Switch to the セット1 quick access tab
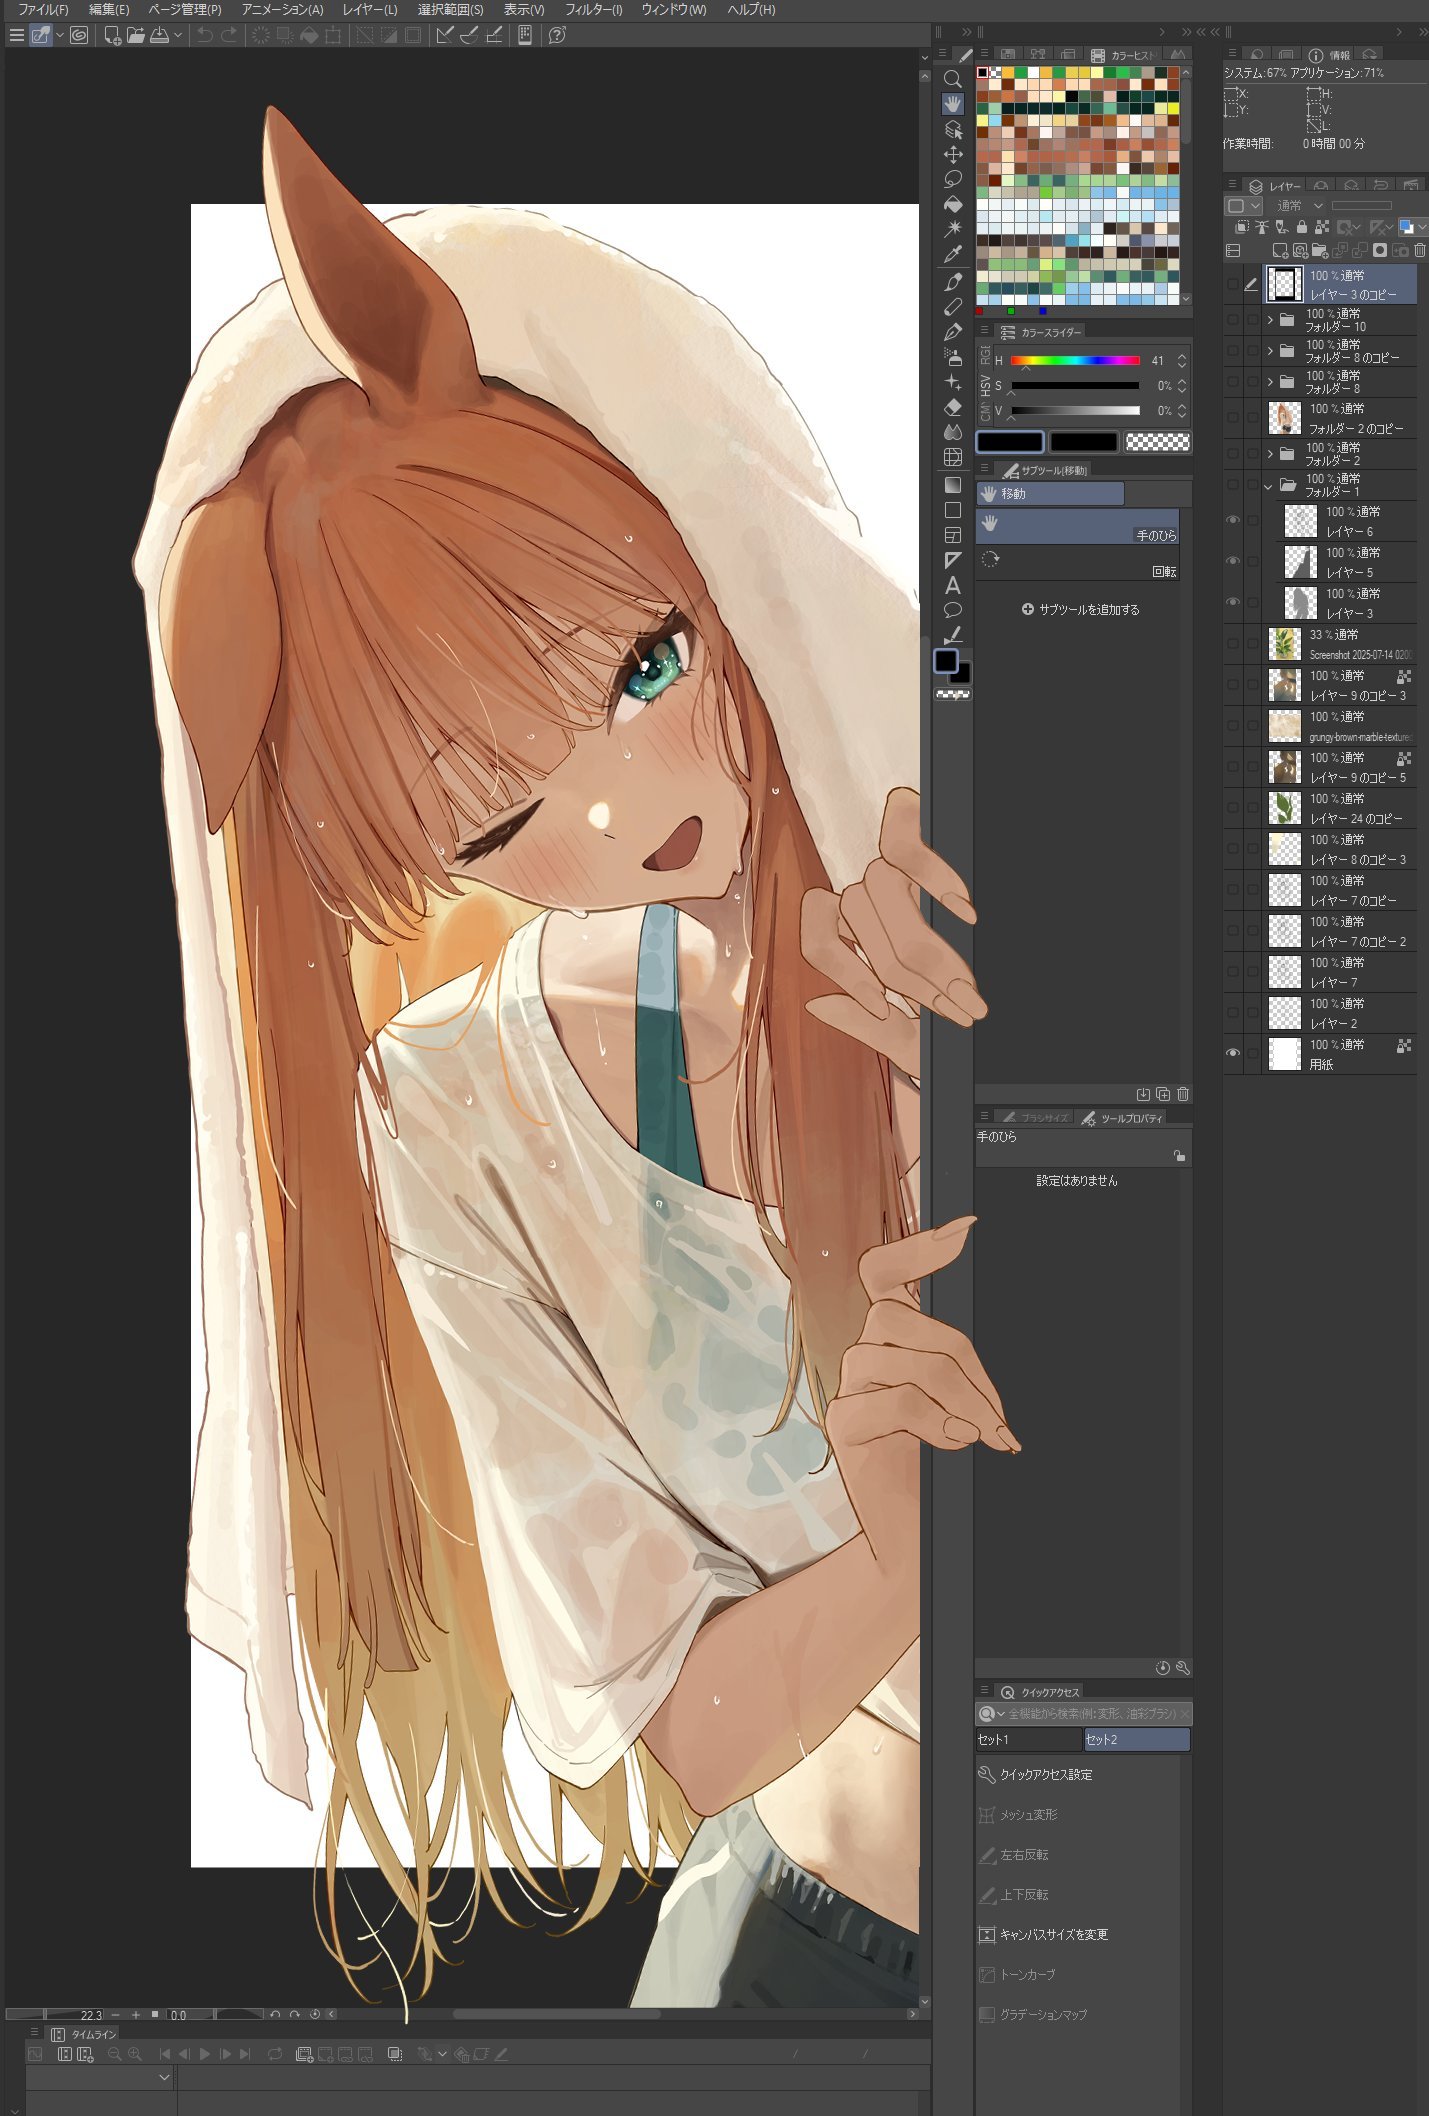Image resolution: width=1429 pixels, height=2116 pixels. (1027, 1739)
